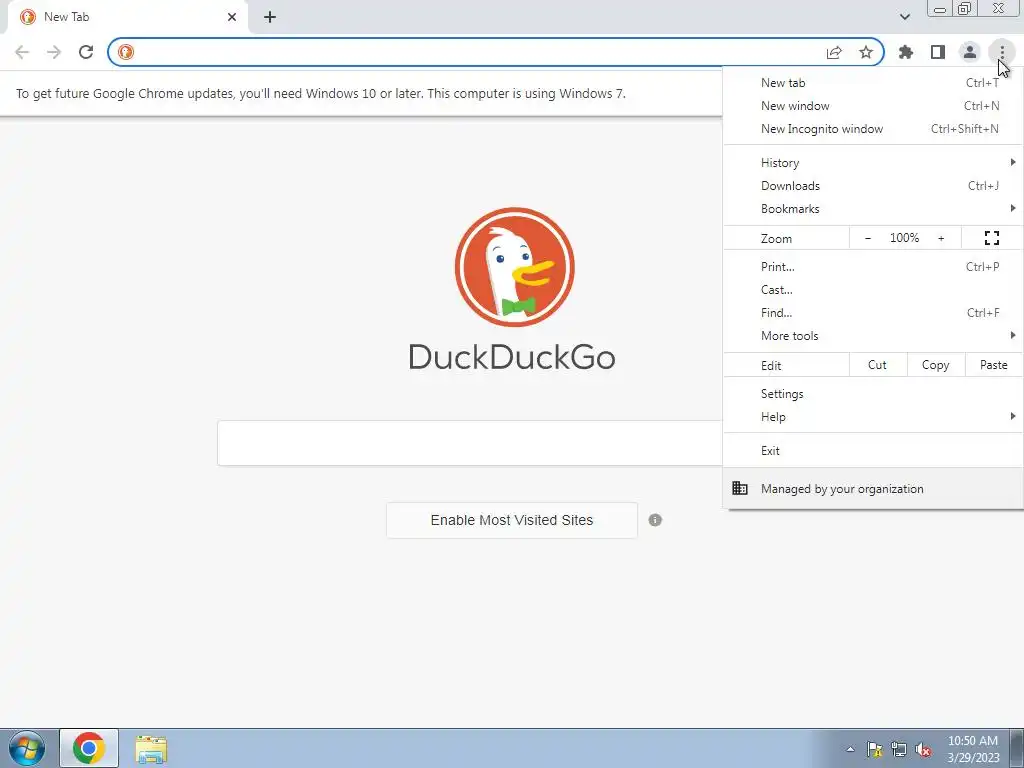Click the 100% zoom value
This screenshot has height=768, width=1024.
coord(904,238)
